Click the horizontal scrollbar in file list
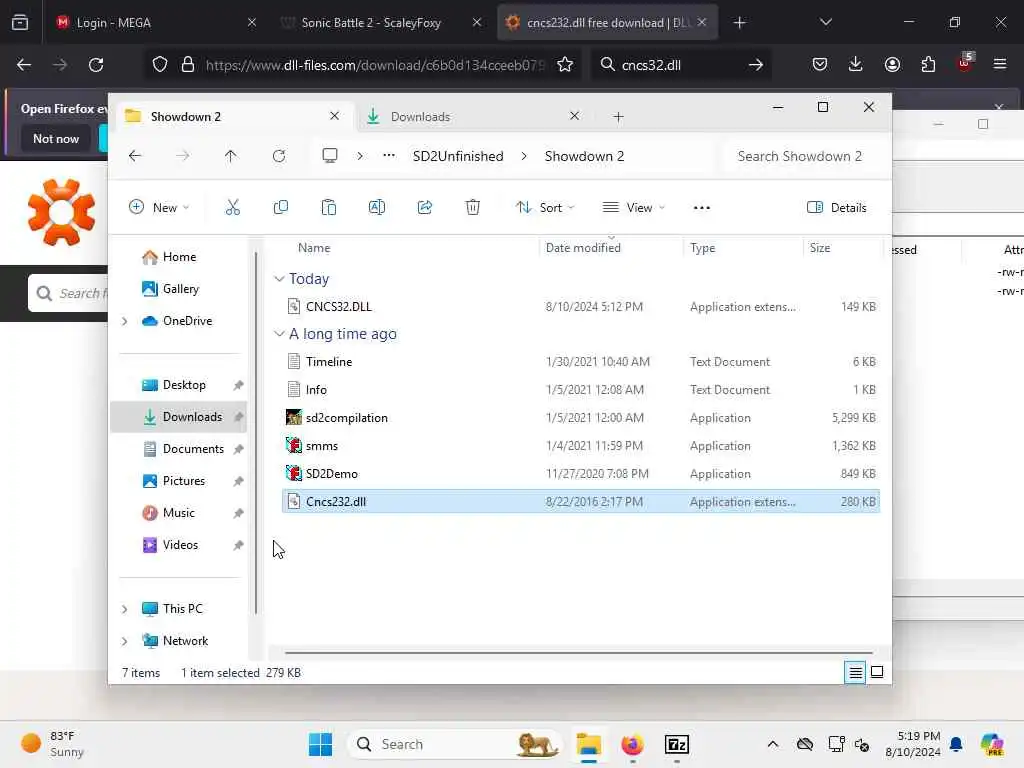The image size is (1024, 768). tap(579, 652)
